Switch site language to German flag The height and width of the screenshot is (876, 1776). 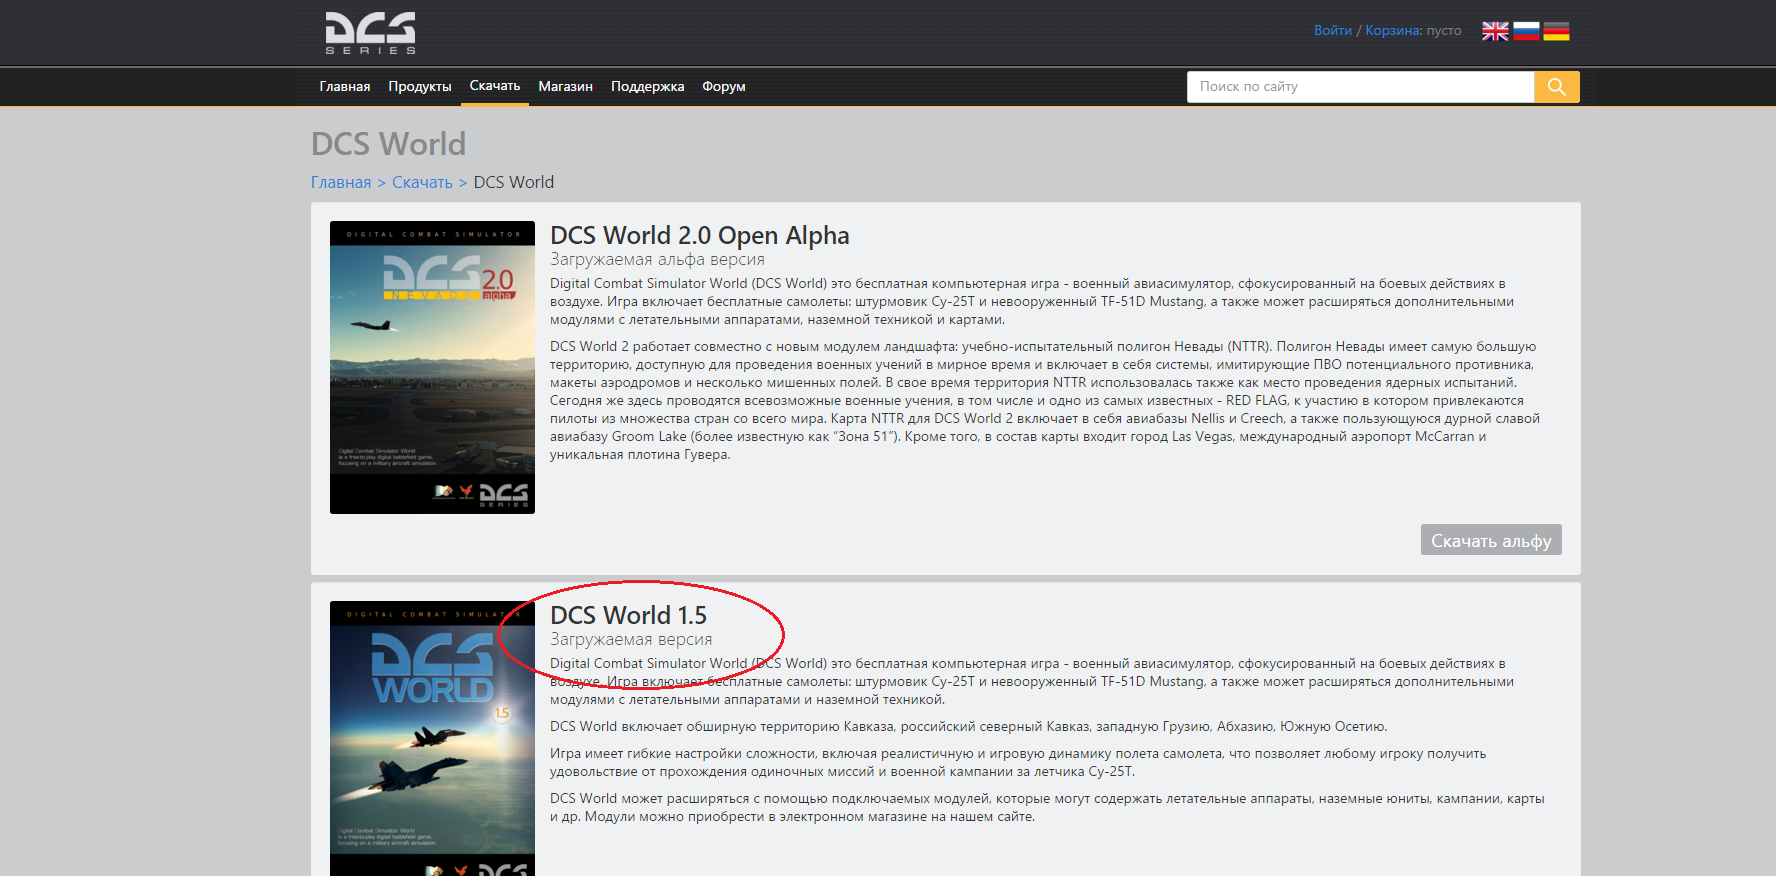point(1556,31)
